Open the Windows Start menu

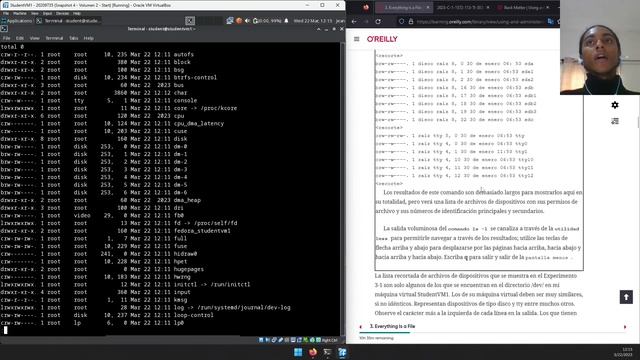298,352
